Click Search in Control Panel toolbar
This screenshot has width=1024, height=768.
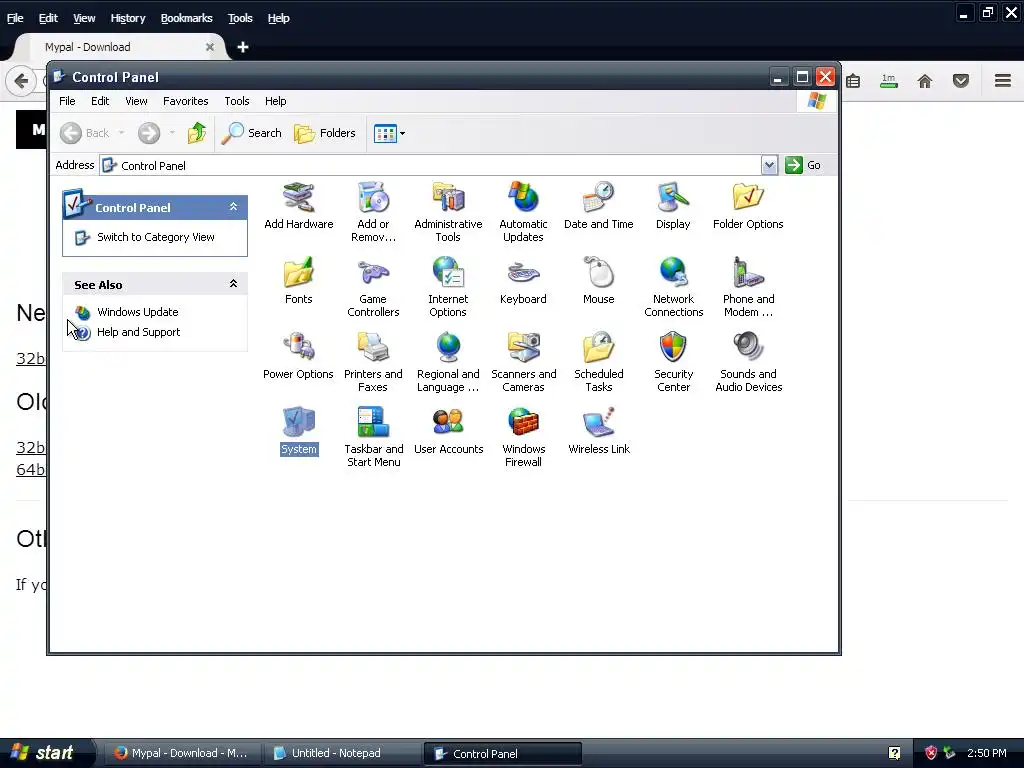pos(251,133)
